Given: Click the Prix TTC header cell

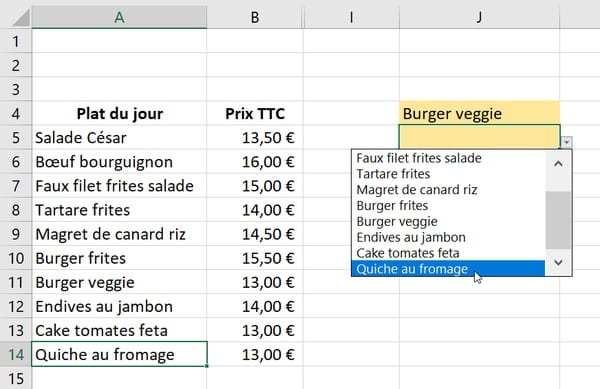Looking at the screenshot, I should click(255, 114).
